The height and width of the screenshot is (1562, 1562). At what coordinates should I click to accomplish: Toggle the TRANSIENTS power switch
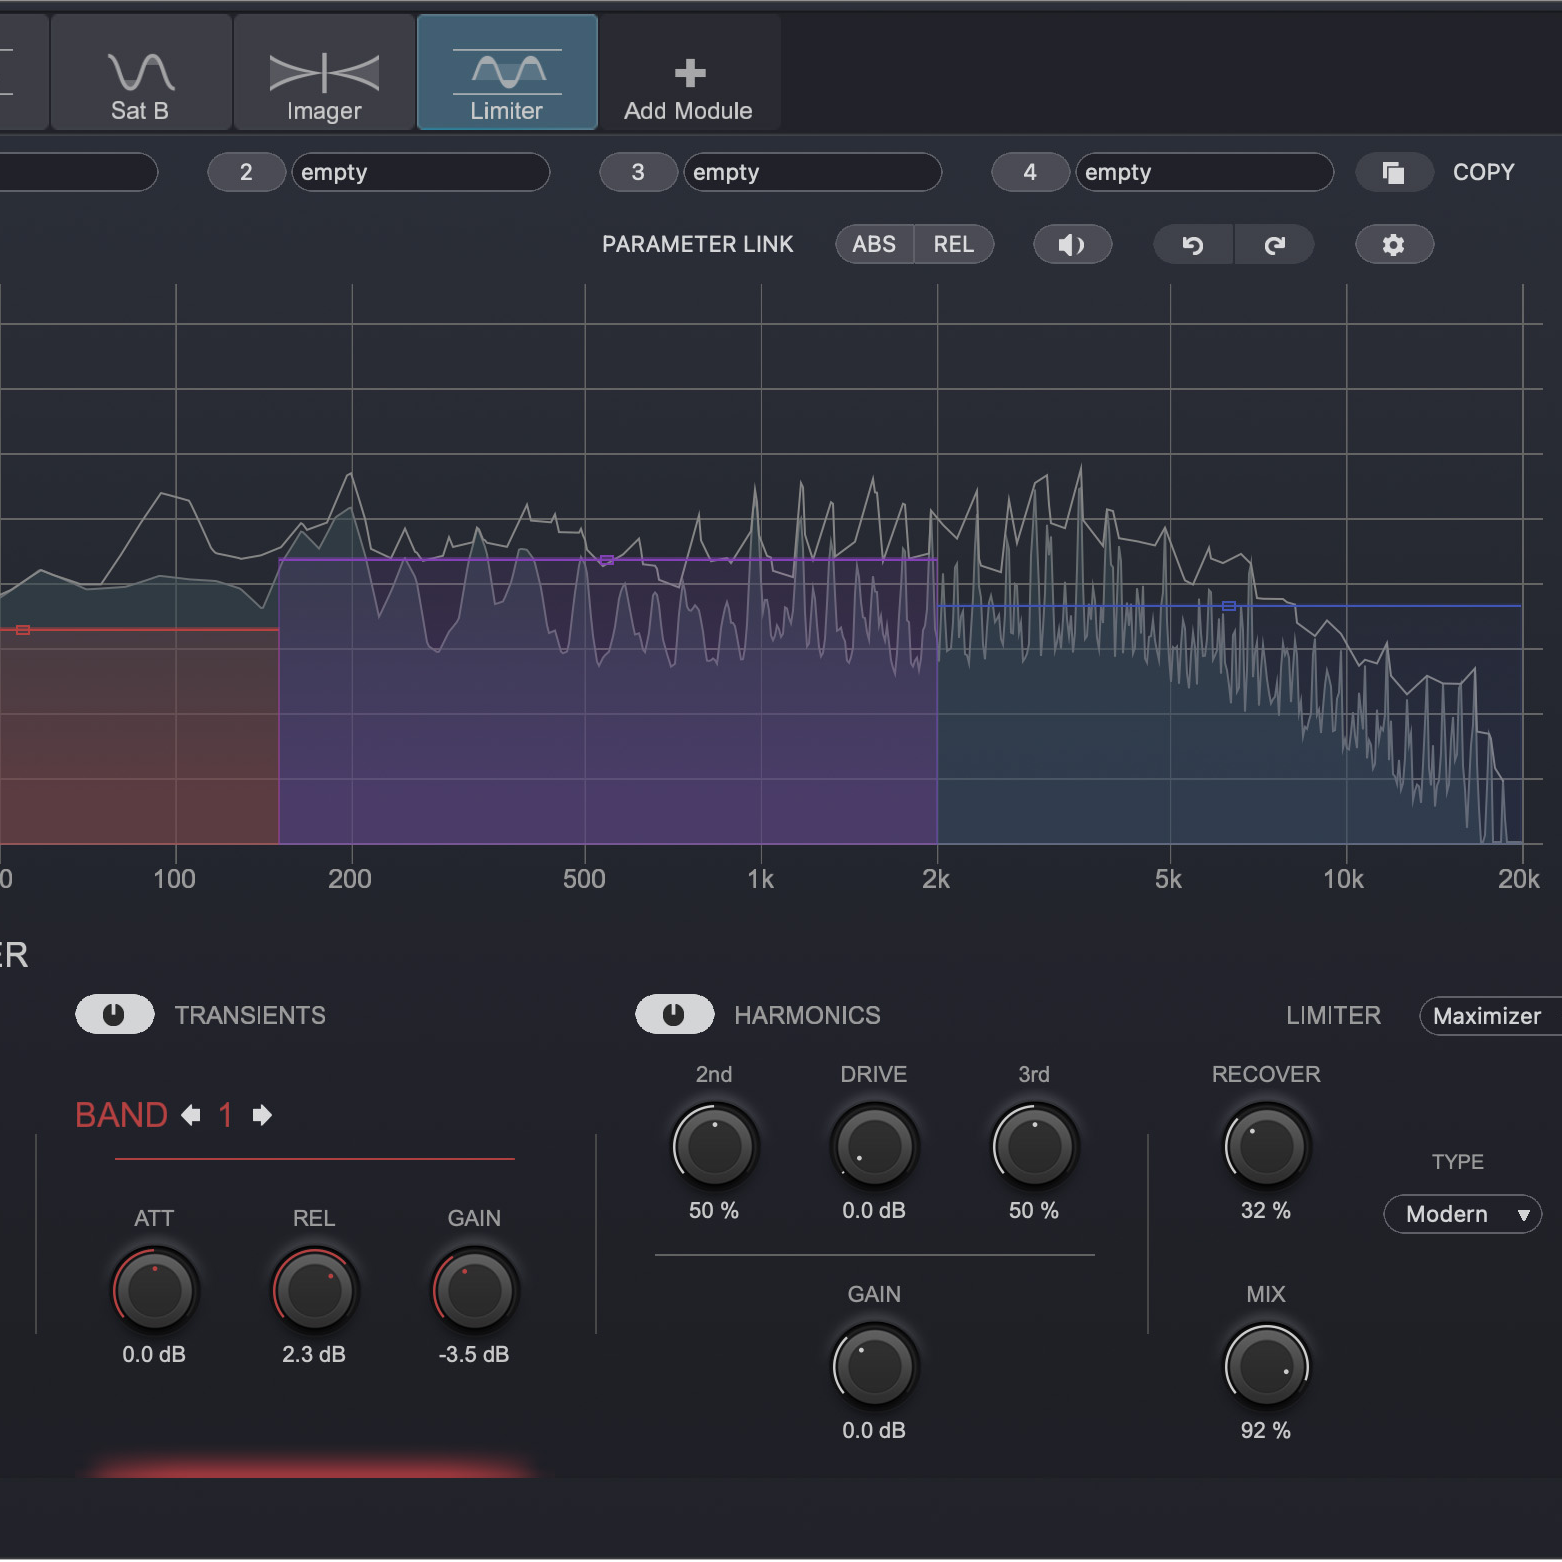pos(115,1015)
